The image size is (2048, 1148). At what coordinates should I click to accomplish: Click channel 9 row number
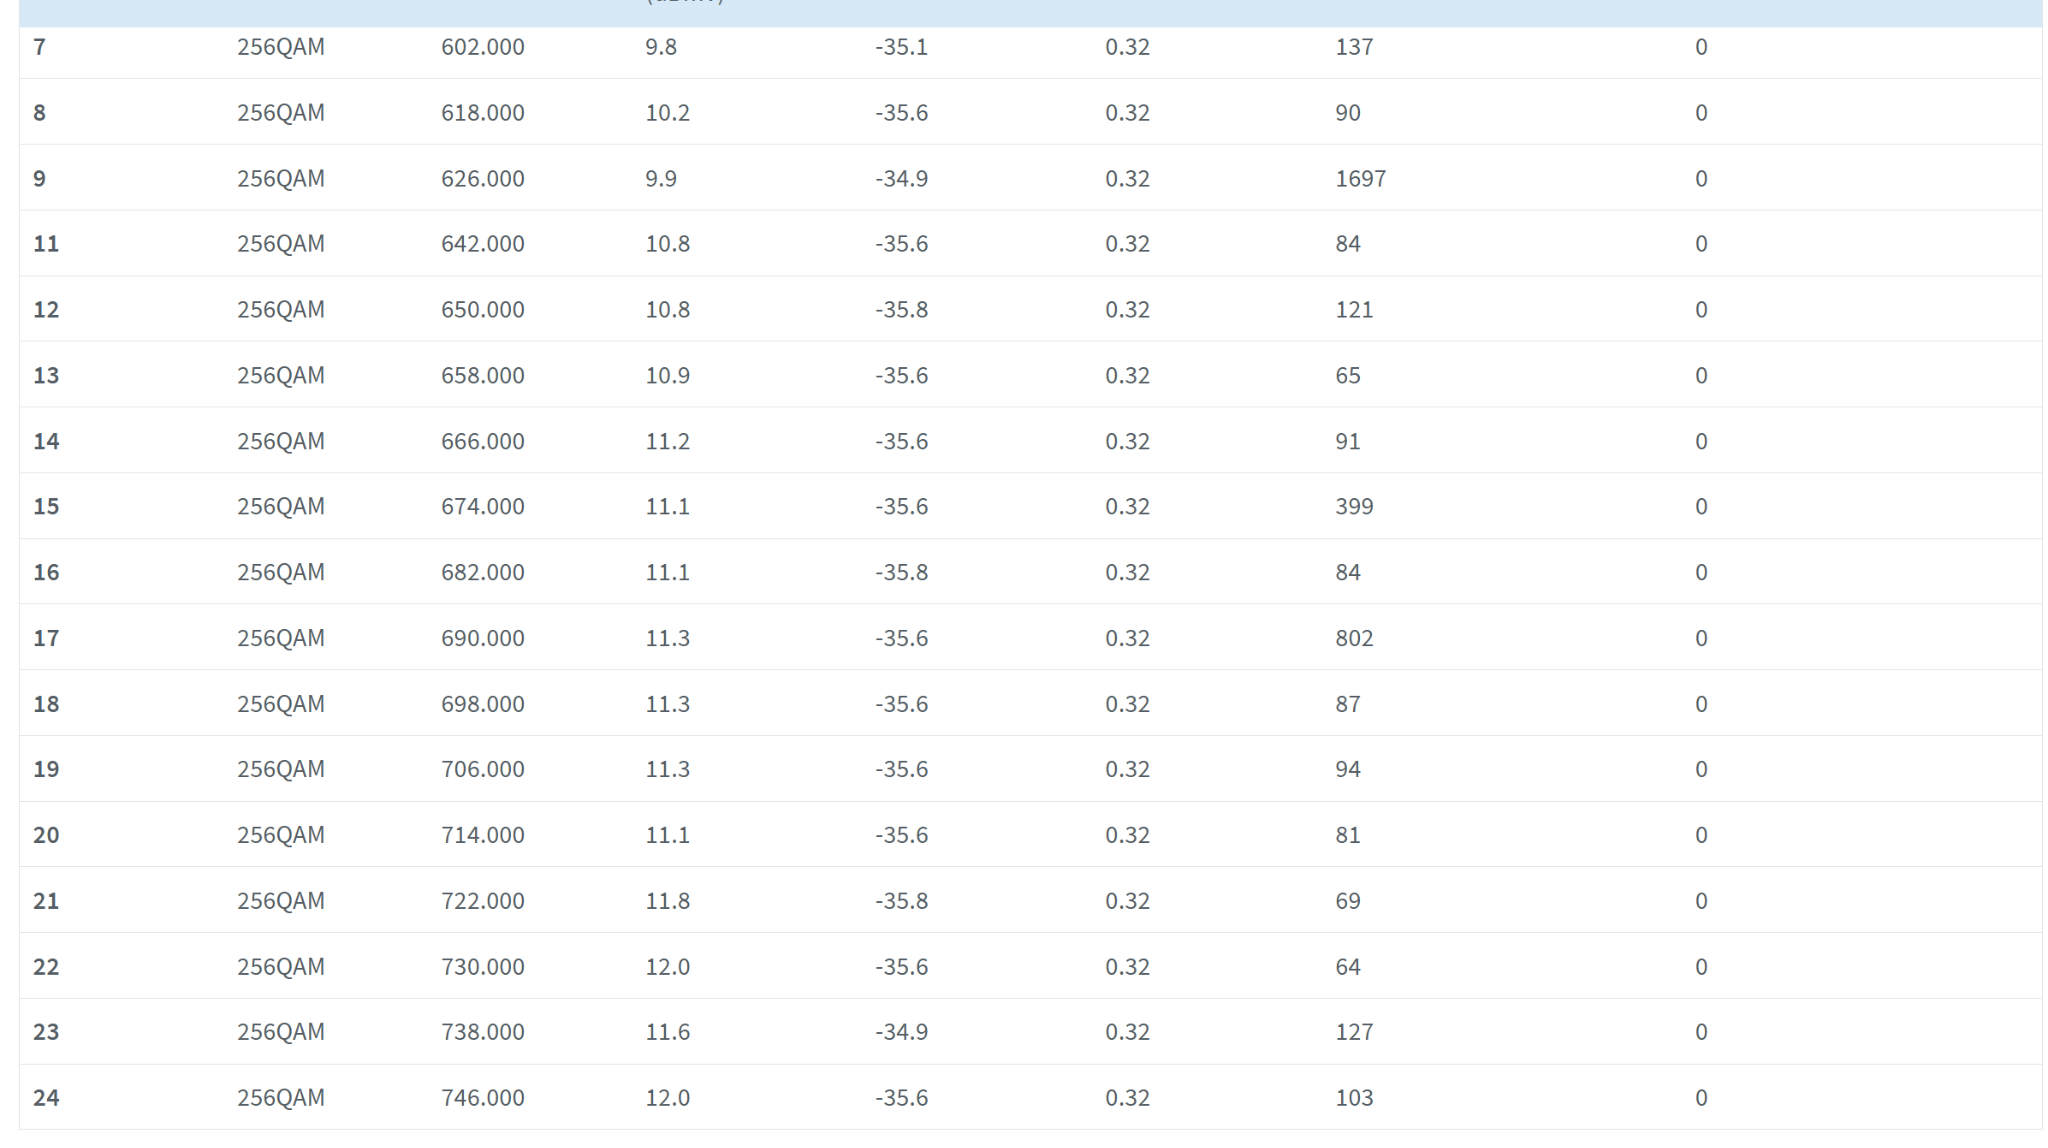39,179
